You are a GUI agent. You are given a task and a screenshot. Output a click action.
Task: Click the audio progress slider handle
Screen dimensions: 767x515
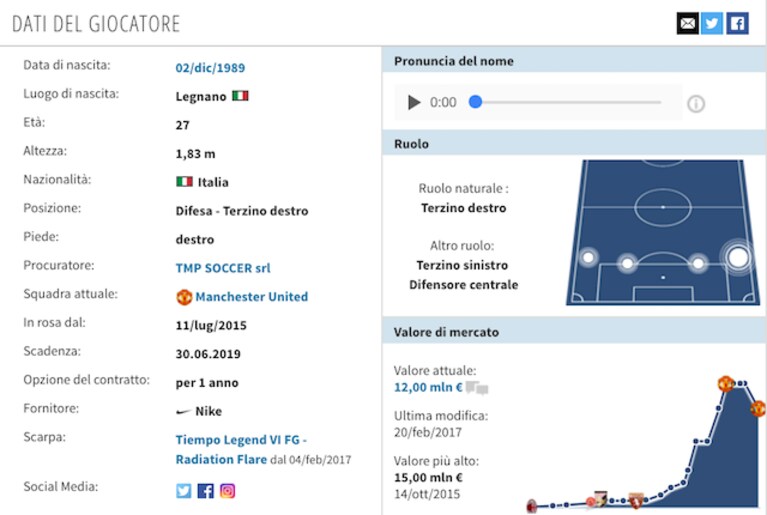[475, 102]
